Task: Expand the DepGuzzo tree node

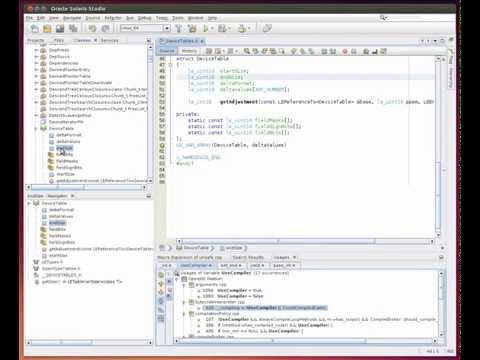Action: tap(36, 57)
